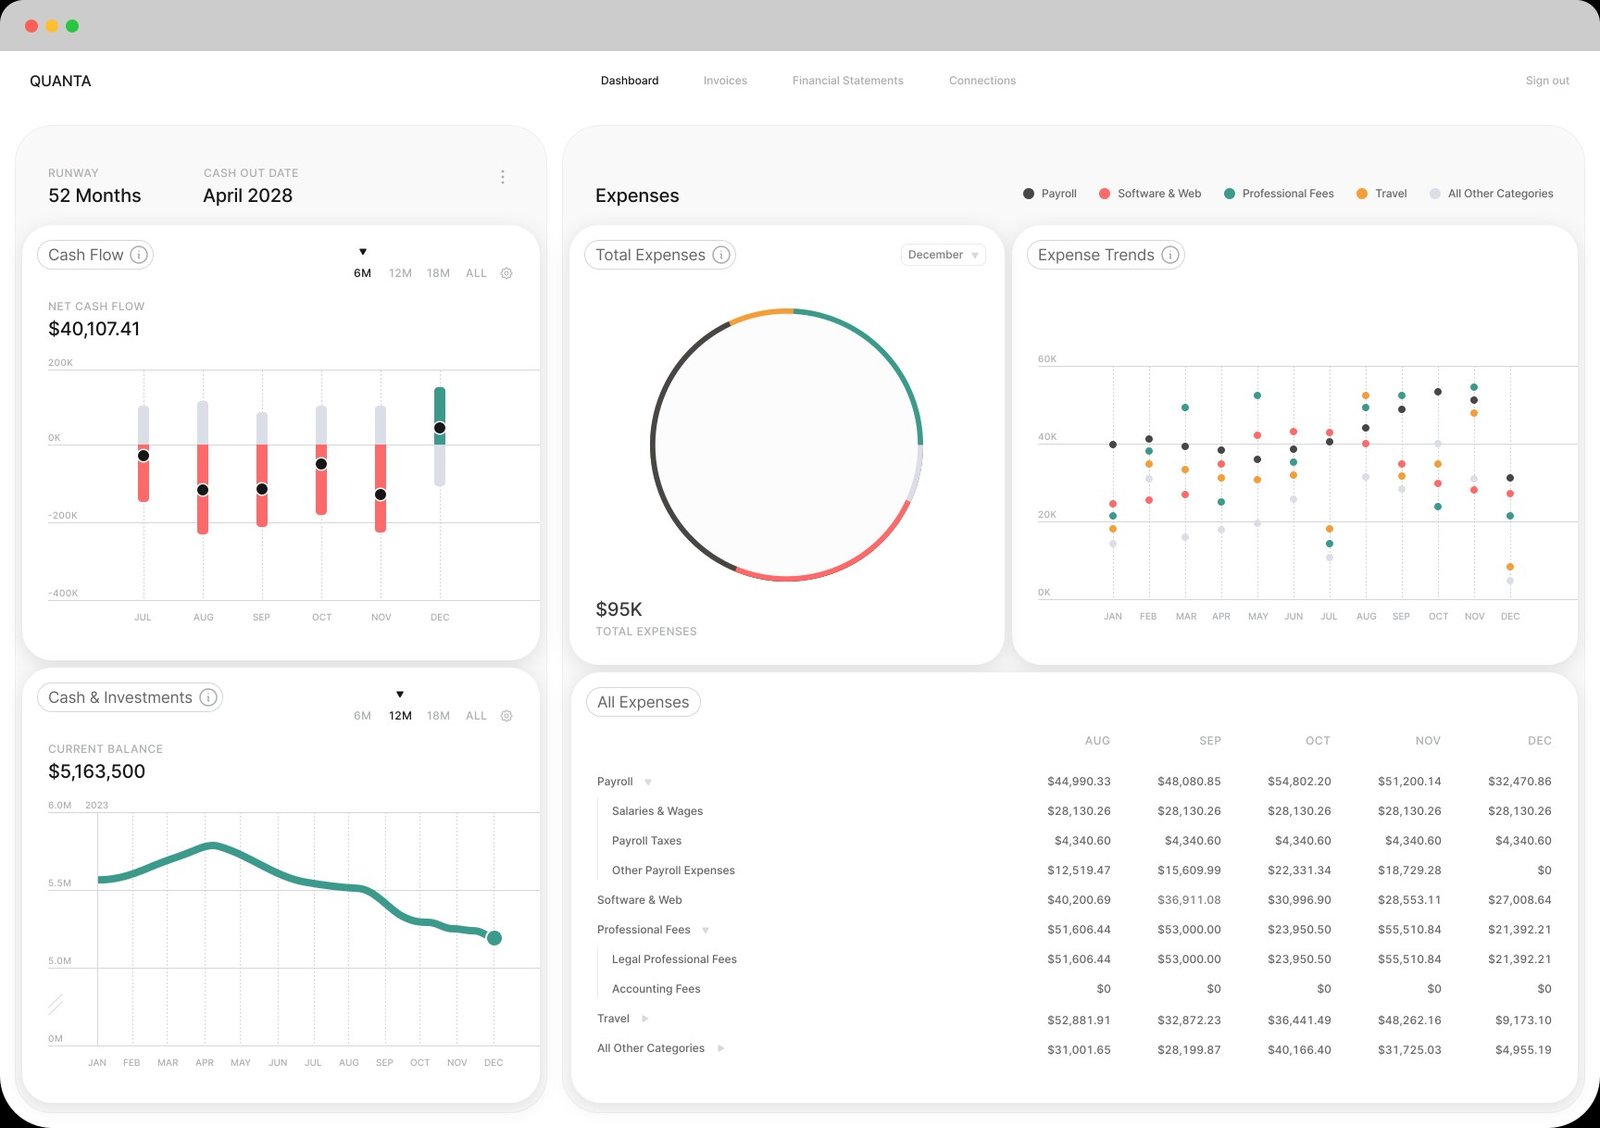Screen dimensions: 1600x1128
Task: Toggle Payroll legend series
Action: tap(1049, 194)
